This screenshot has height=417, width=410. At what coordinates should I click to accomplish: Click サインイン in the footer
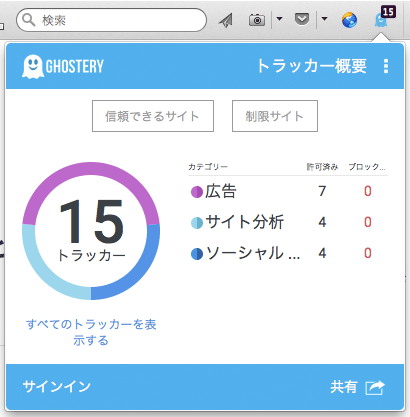[x=56, y=387]
